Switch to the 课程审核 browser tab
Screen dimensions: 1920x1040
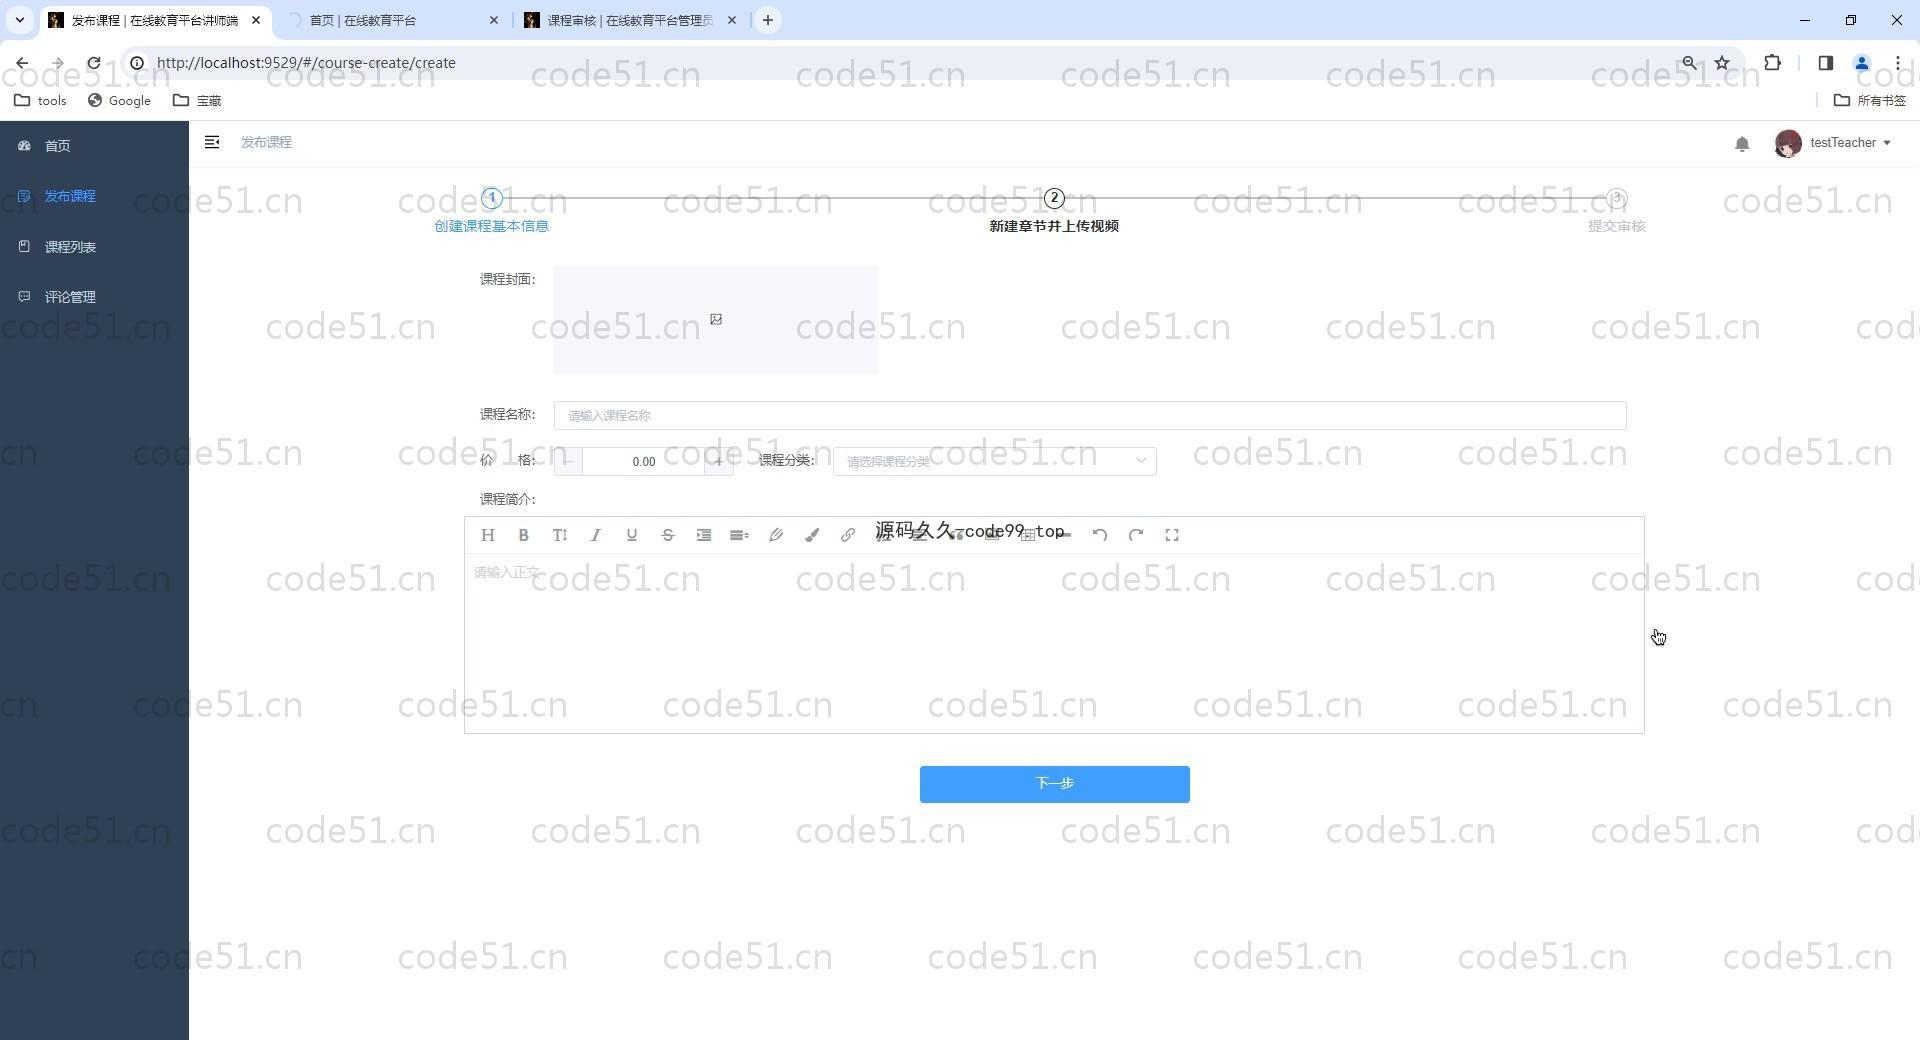629,20
